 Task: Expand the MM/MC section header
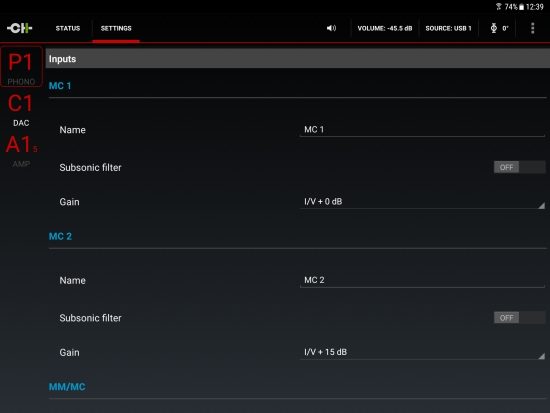coord(67,387)
